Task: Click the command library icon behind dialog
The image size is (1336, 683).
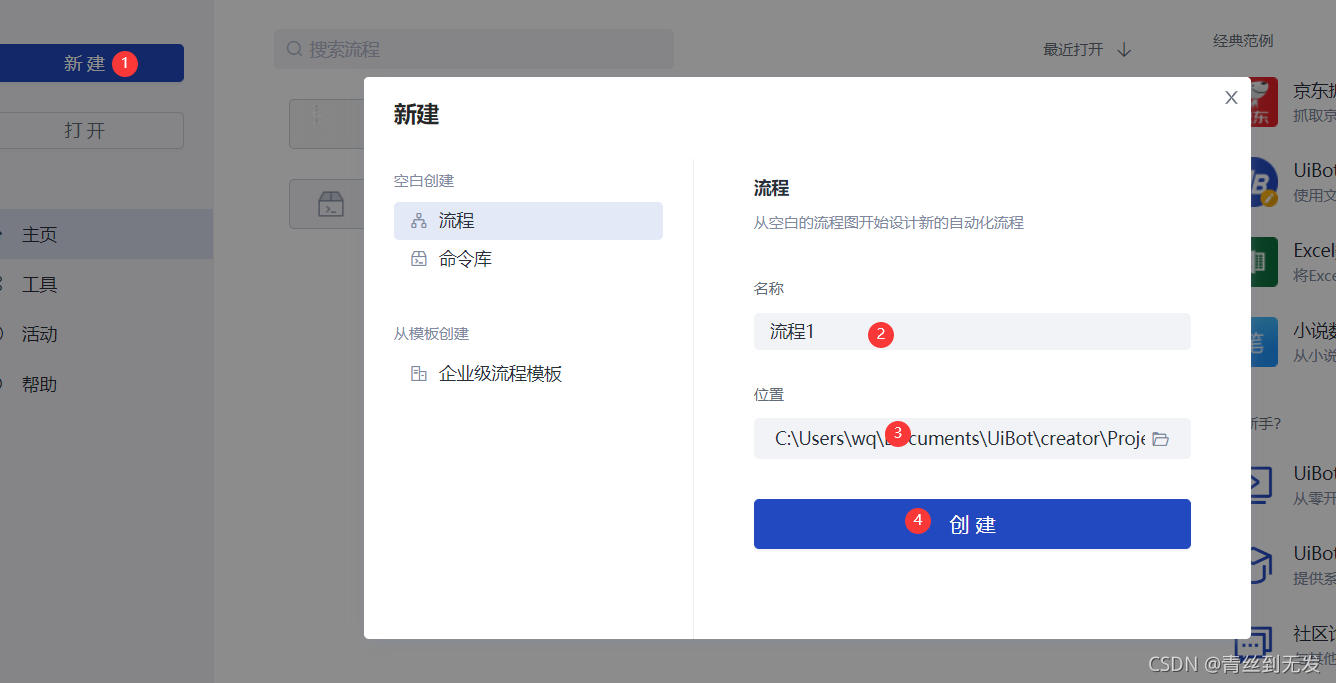Action: 331,204
